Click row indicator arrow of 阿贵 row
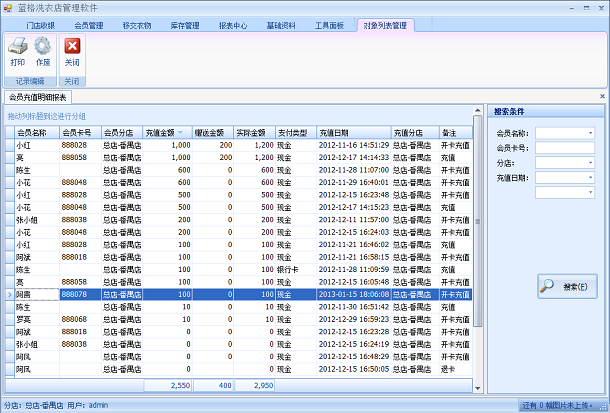Viewport: 610px width, 413px height. click(10, 294)
